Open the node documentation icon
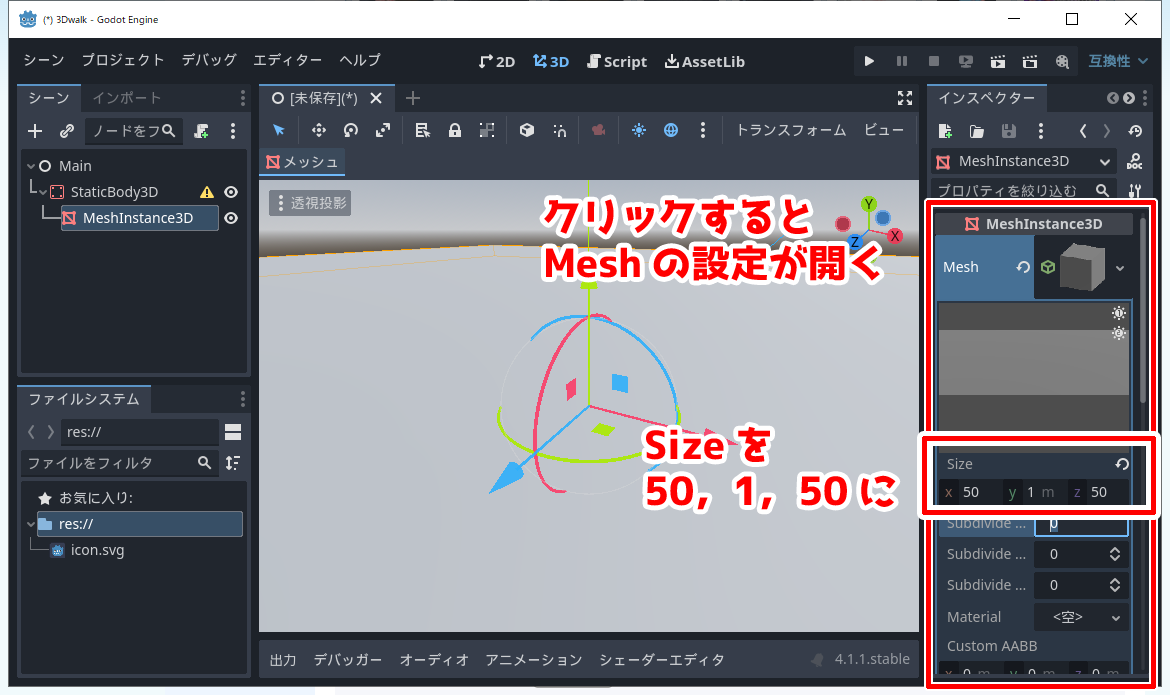 point(1134,161)
